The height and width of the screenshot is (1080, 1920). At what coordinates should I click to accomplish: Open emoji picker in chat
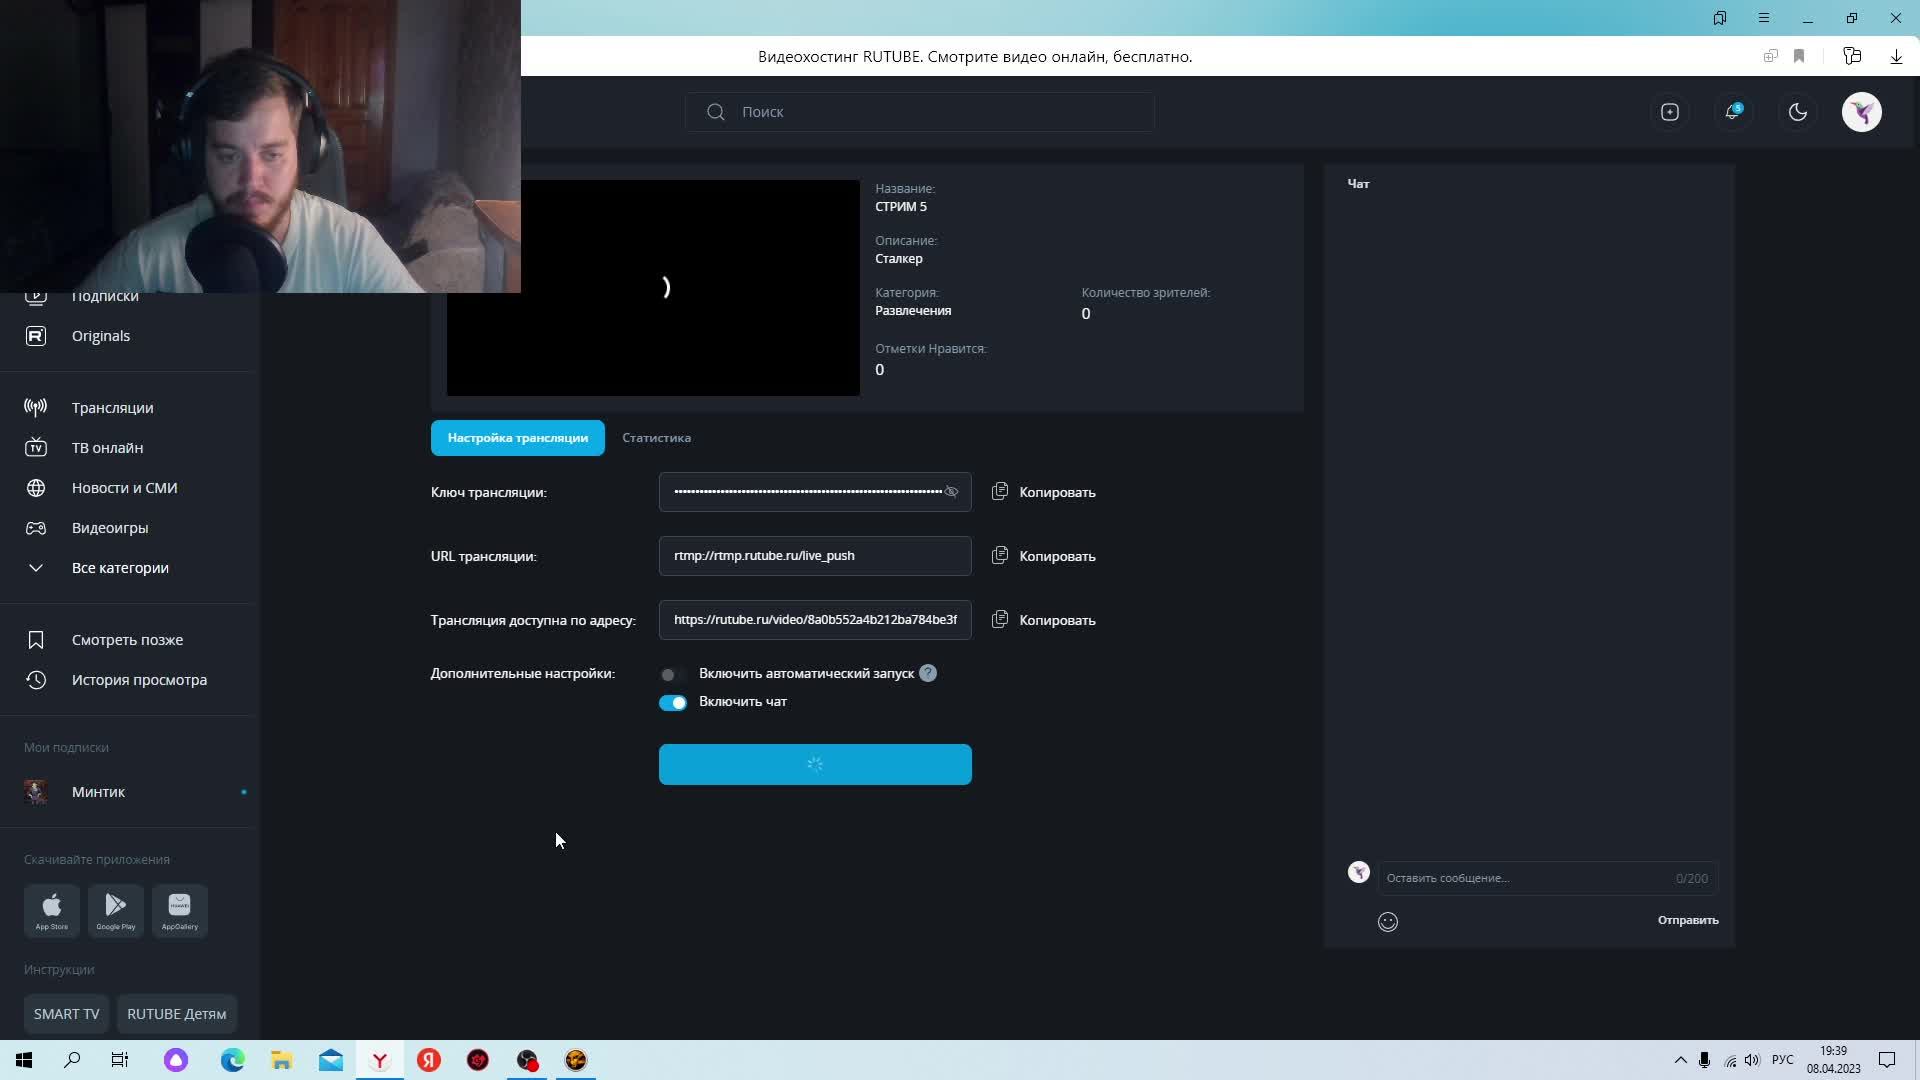[x=1387, y=922]
